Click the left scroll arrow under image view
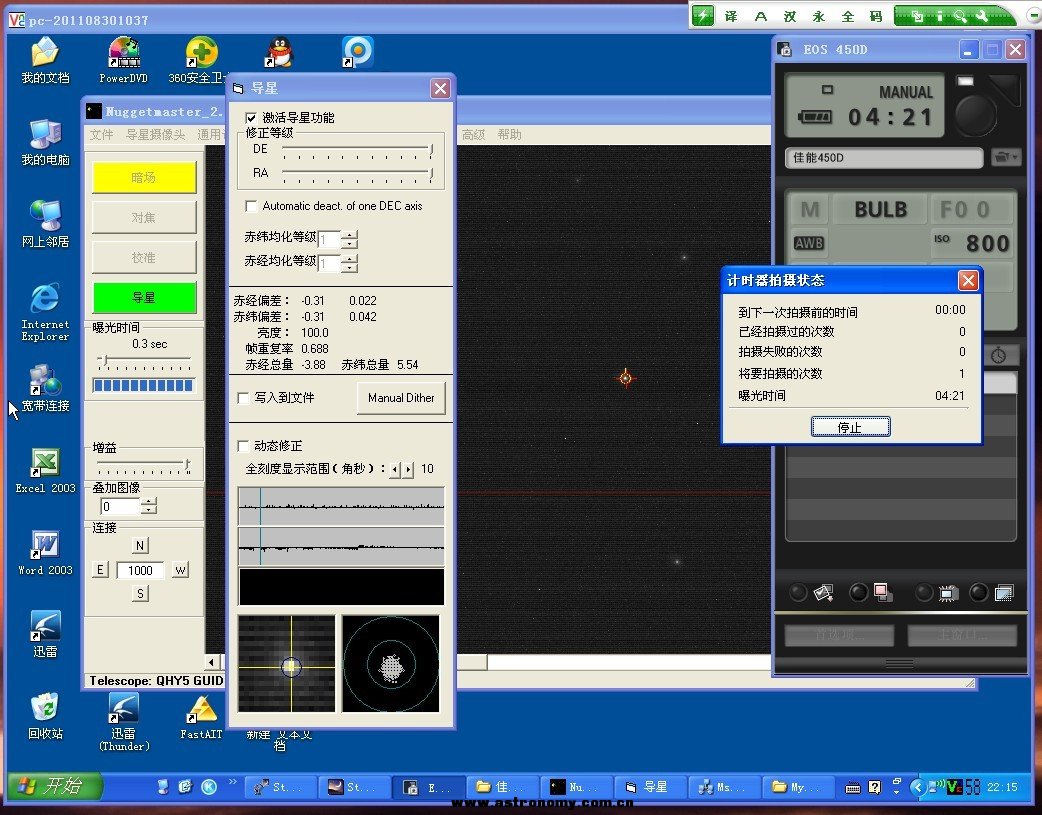 [212, 662]
